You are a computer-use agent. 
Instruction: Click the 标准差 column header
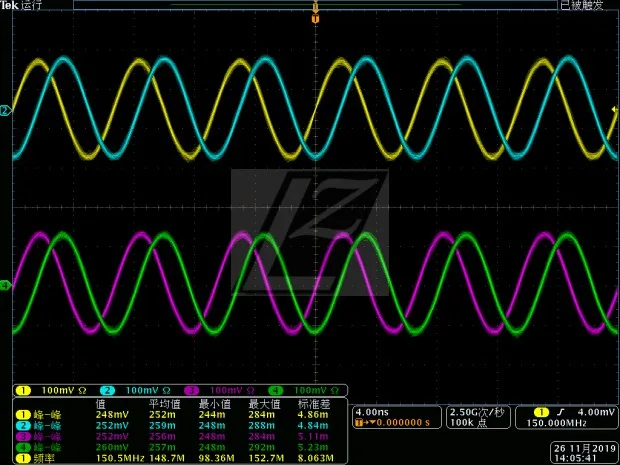[x=314, y=404]
